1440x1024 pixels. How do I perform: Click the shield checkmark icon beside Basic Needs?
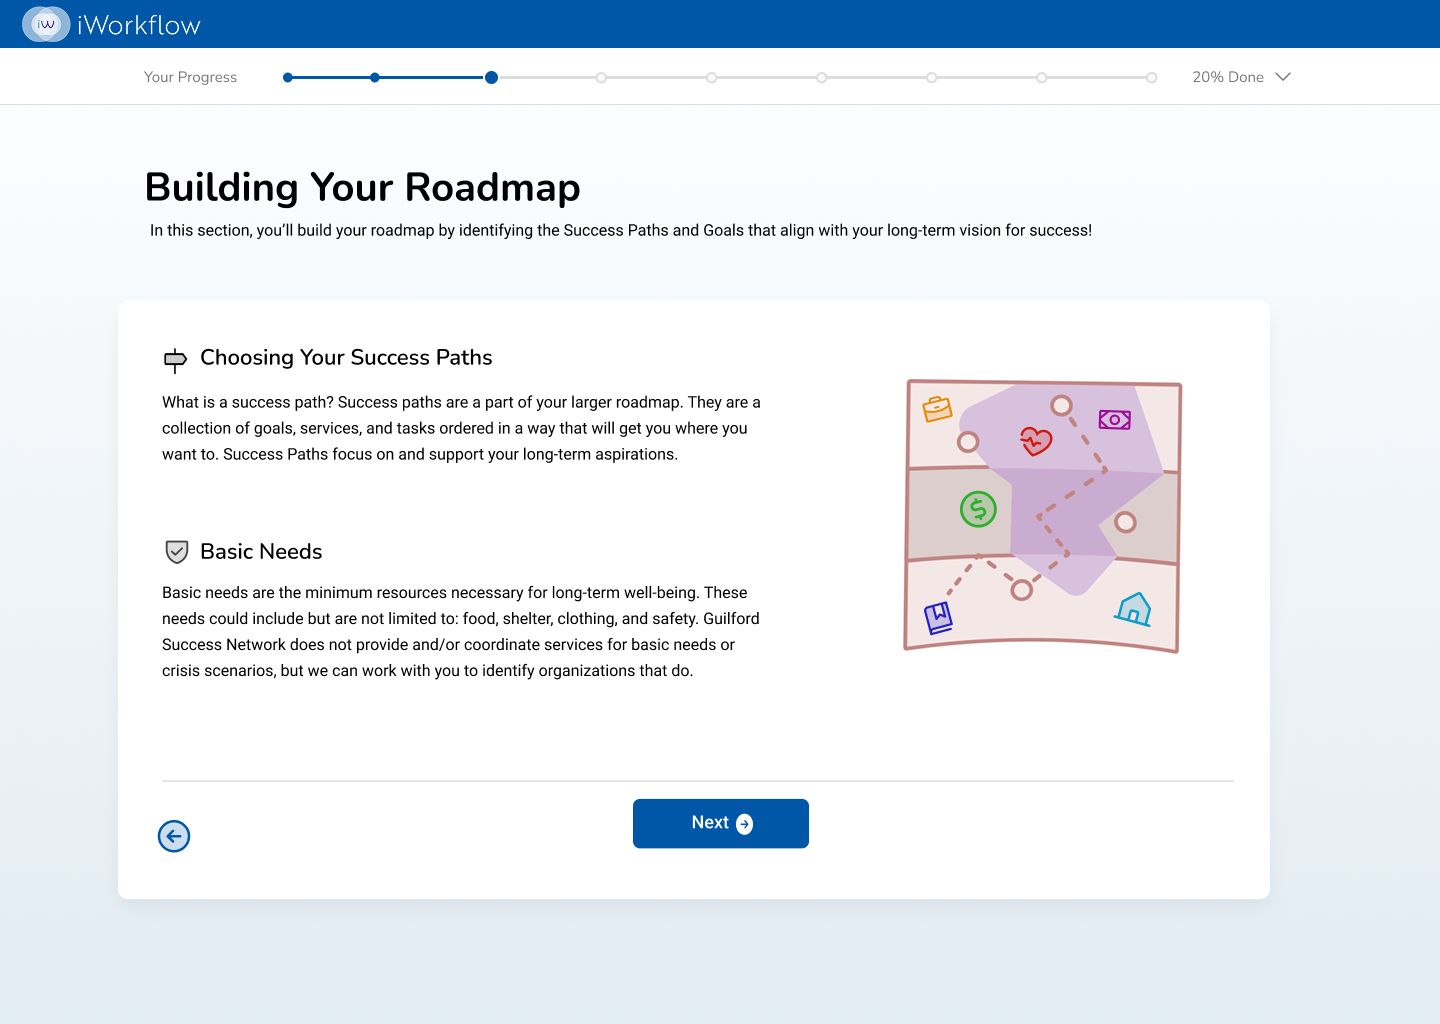[x=177, y=552]
